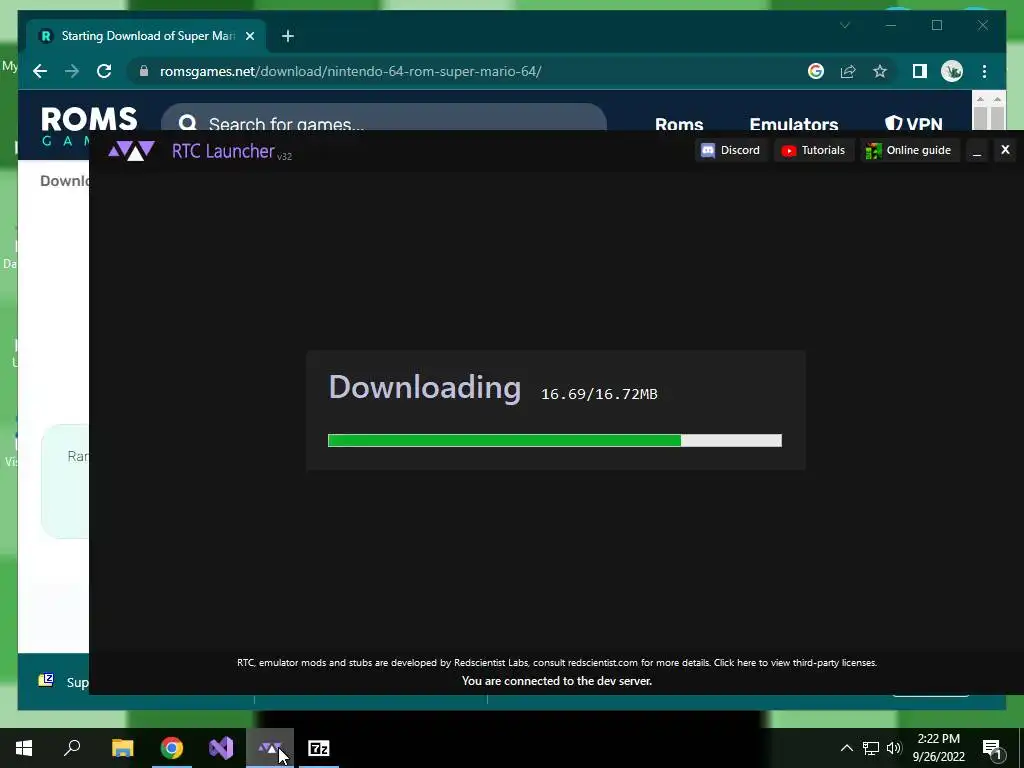Open 7-Zip from the taskbar

pyautogui.click(x=319, y=748)
